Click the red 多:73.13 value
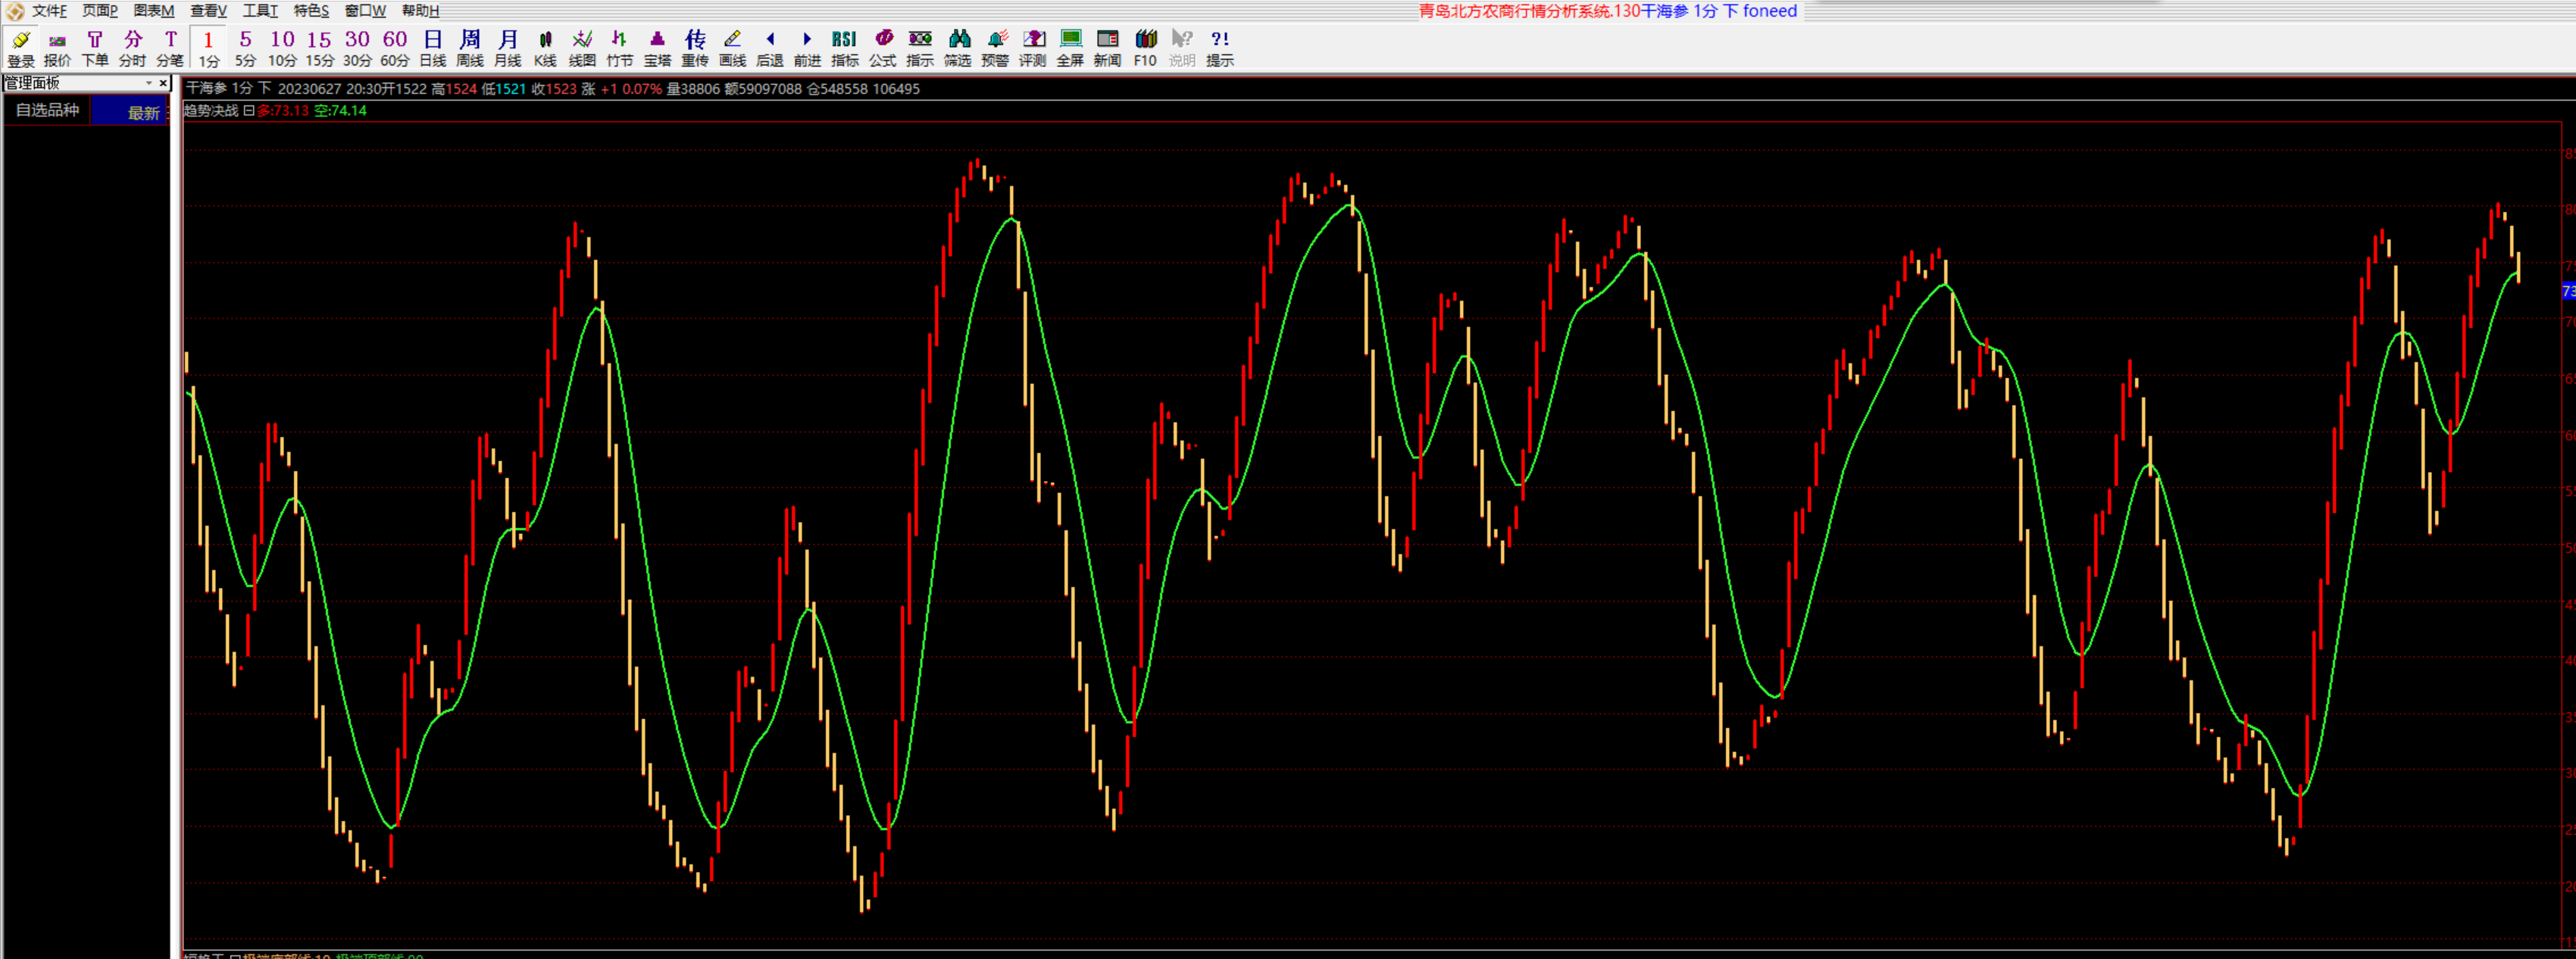The width and height of the screenshot is (2576, 959). coord(283,111)
